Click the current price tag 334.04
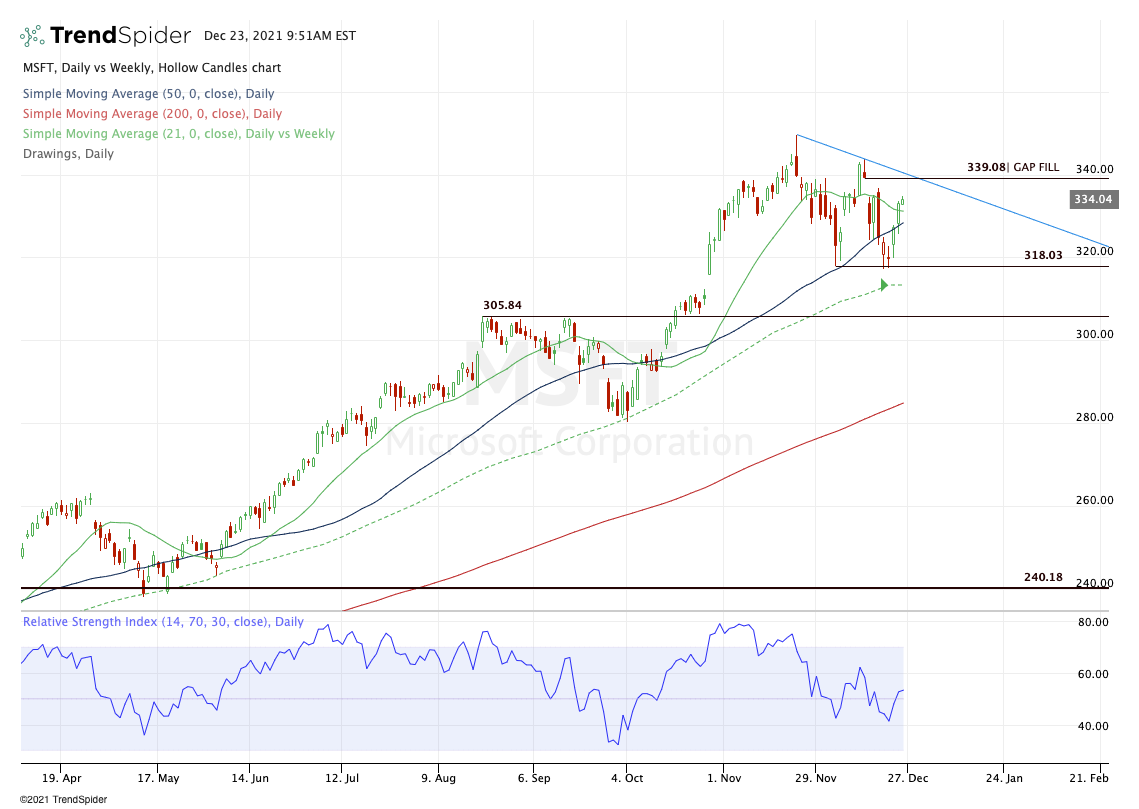The width and height of the screenshot is (1139, 809). [1094, 199]
